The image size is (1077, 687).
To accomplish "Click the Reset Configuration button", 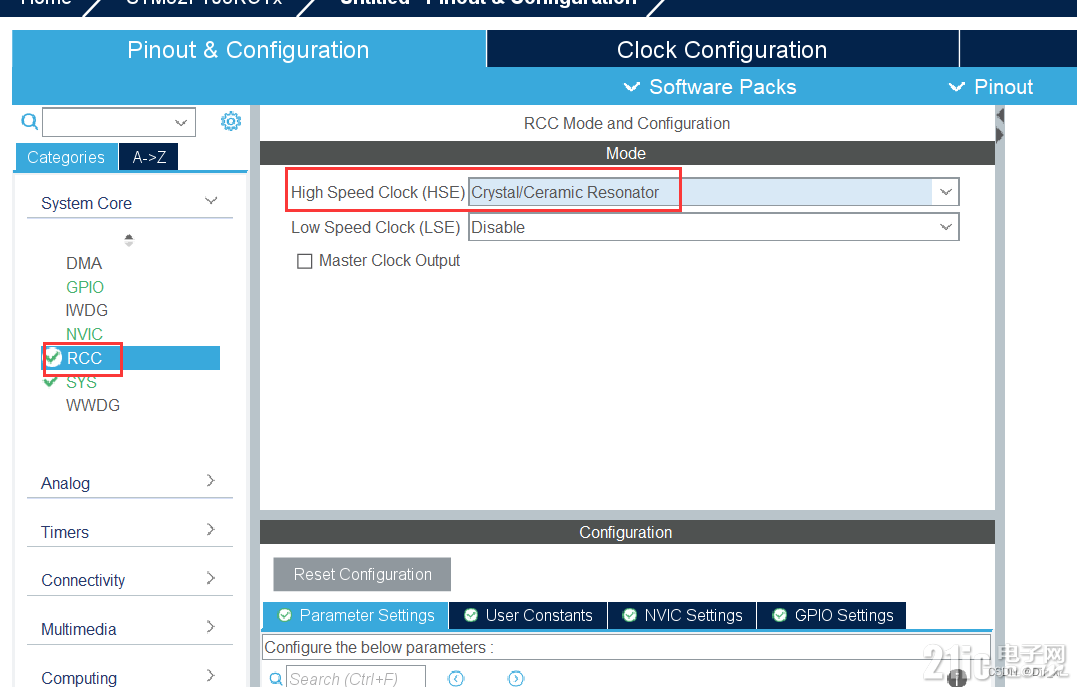I will point(362,574).
